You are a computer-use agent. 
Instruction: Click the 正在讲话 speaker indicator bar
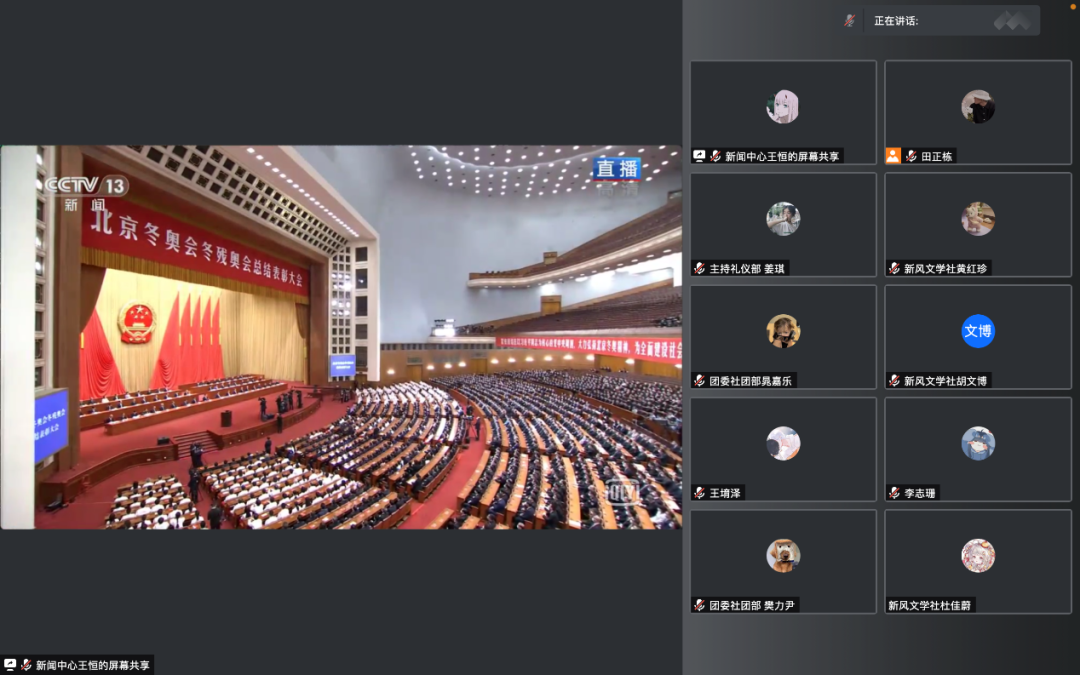point(940,20)
